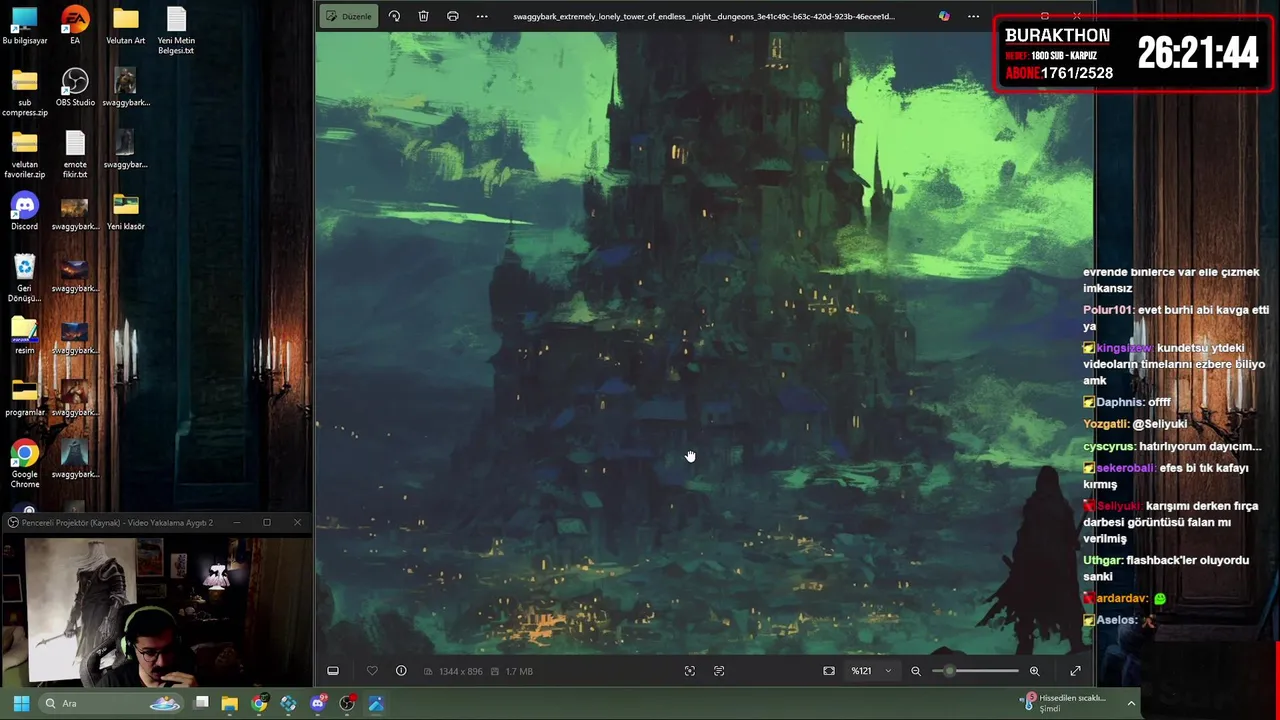Open emote fikir.txt on desktop

tap(75, 155)
